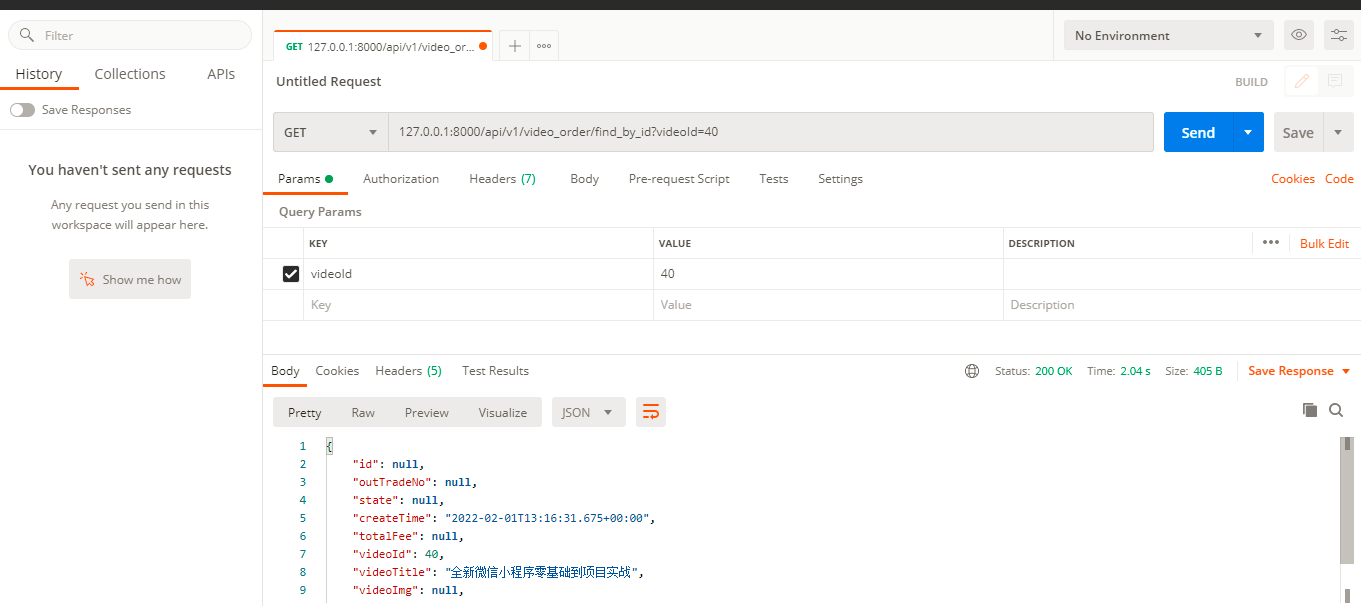Open manage environments settings icon
Image resolution: width=1361 pixels, height=606 pixels.
[x=1339, y=35]
